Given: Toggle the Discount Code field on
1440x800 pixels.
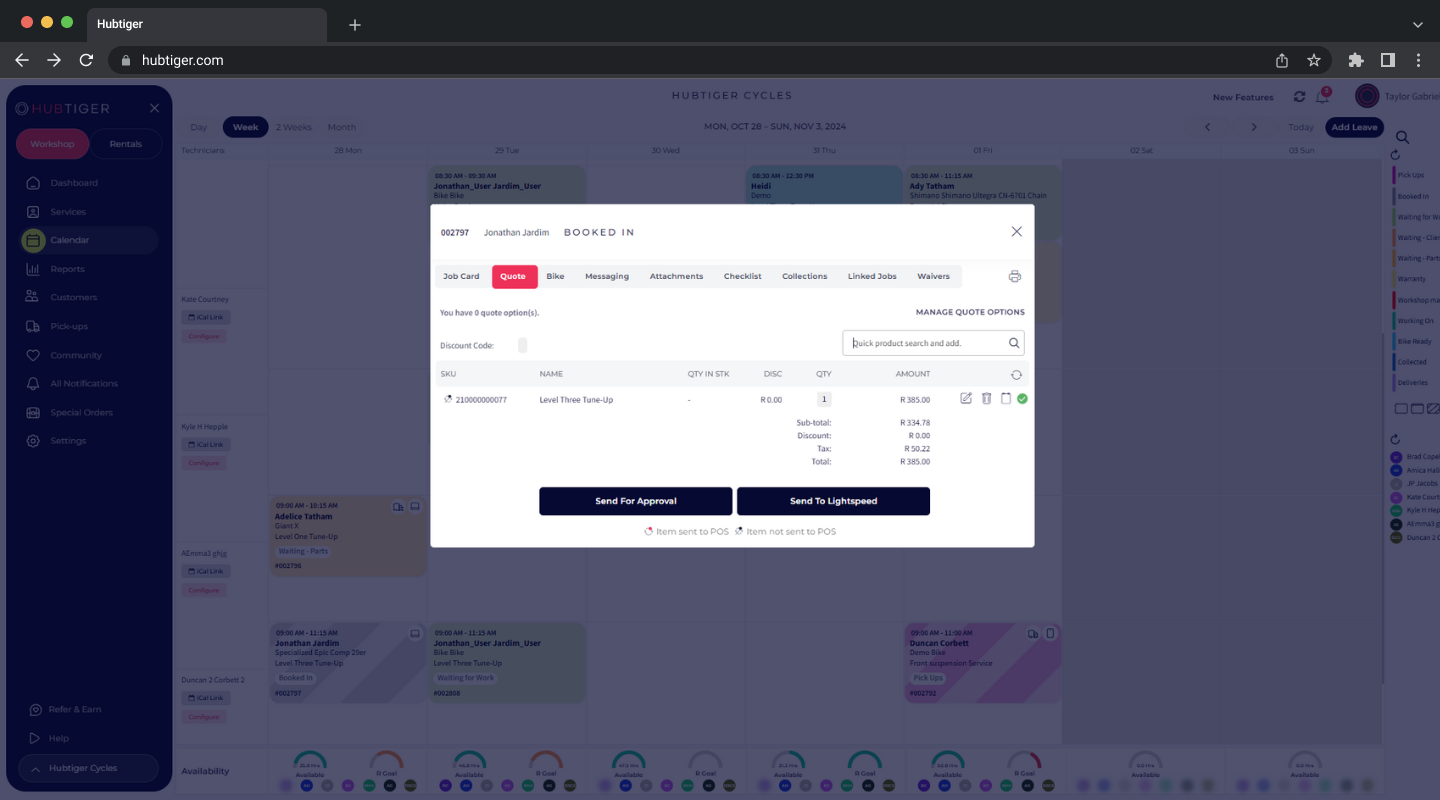Looking at the screenshot, I should tap(522, 343).
